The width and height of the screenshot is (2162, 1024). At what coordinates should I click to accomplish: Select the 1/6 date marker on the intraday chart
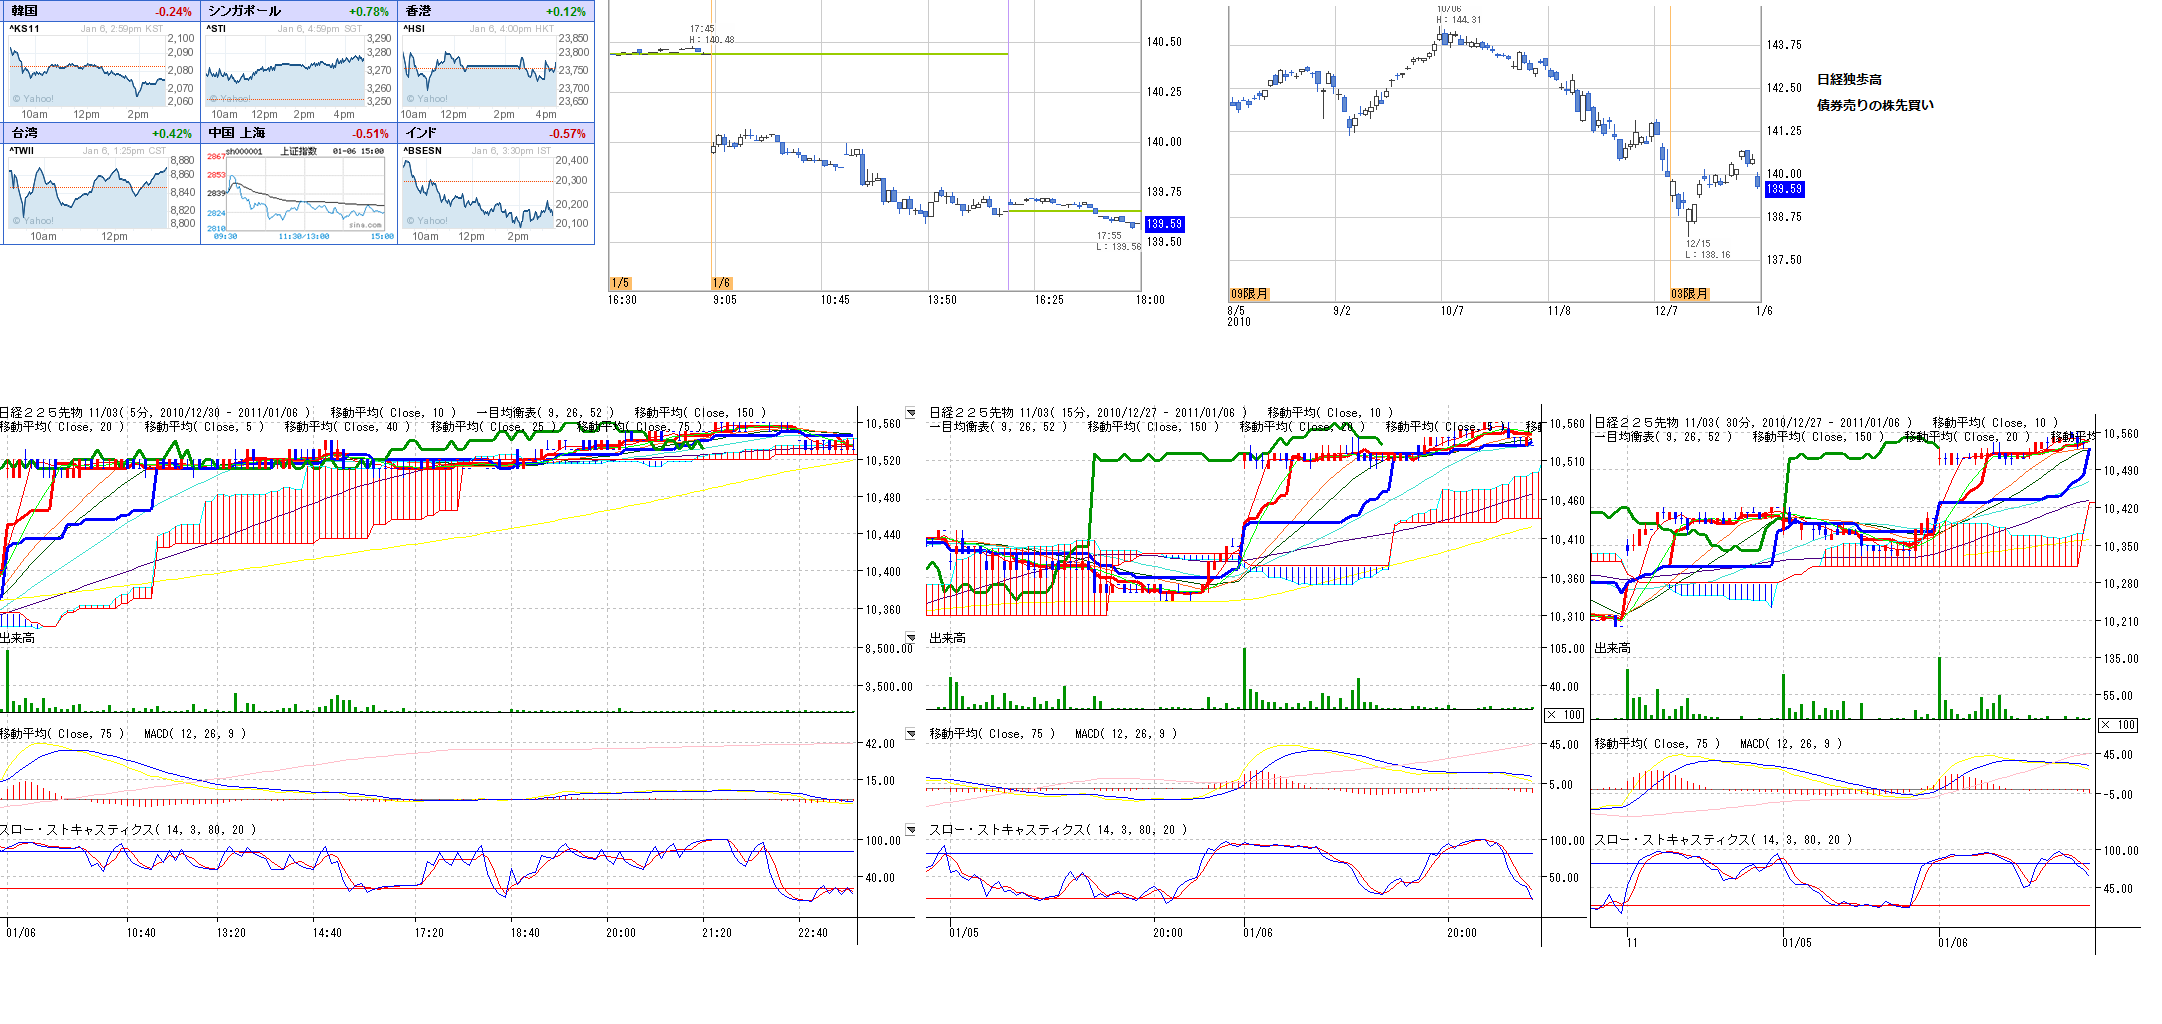721,283
